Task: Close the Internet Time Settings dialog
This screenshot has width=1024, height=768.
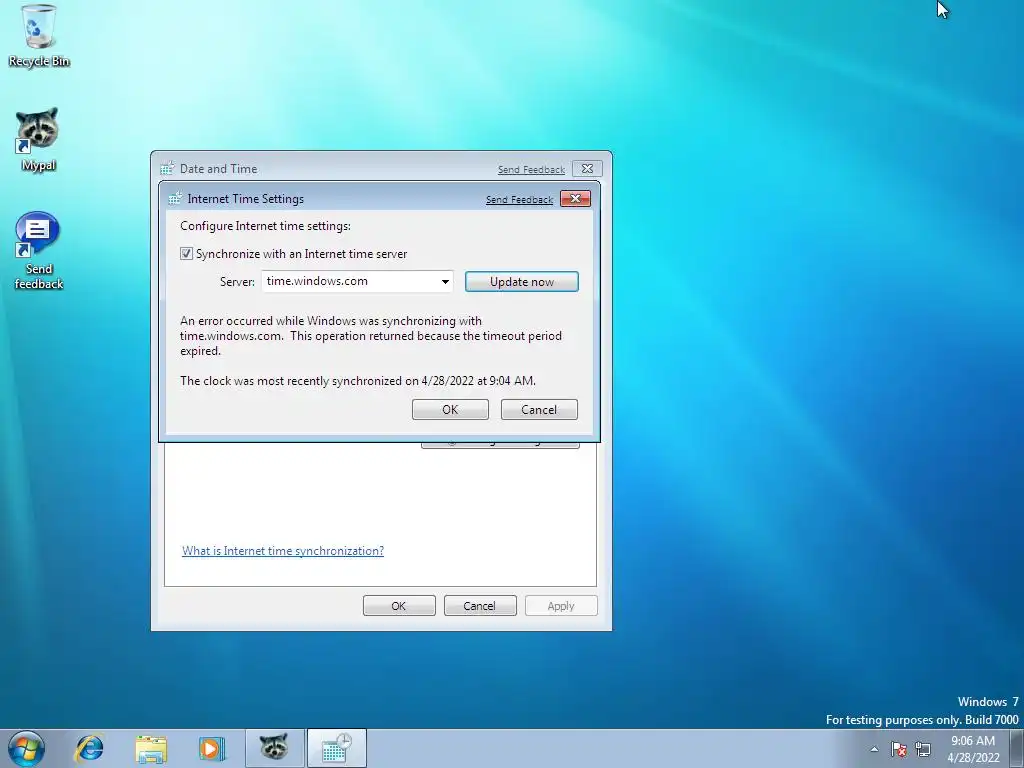Action: click(x=575, y=199)
